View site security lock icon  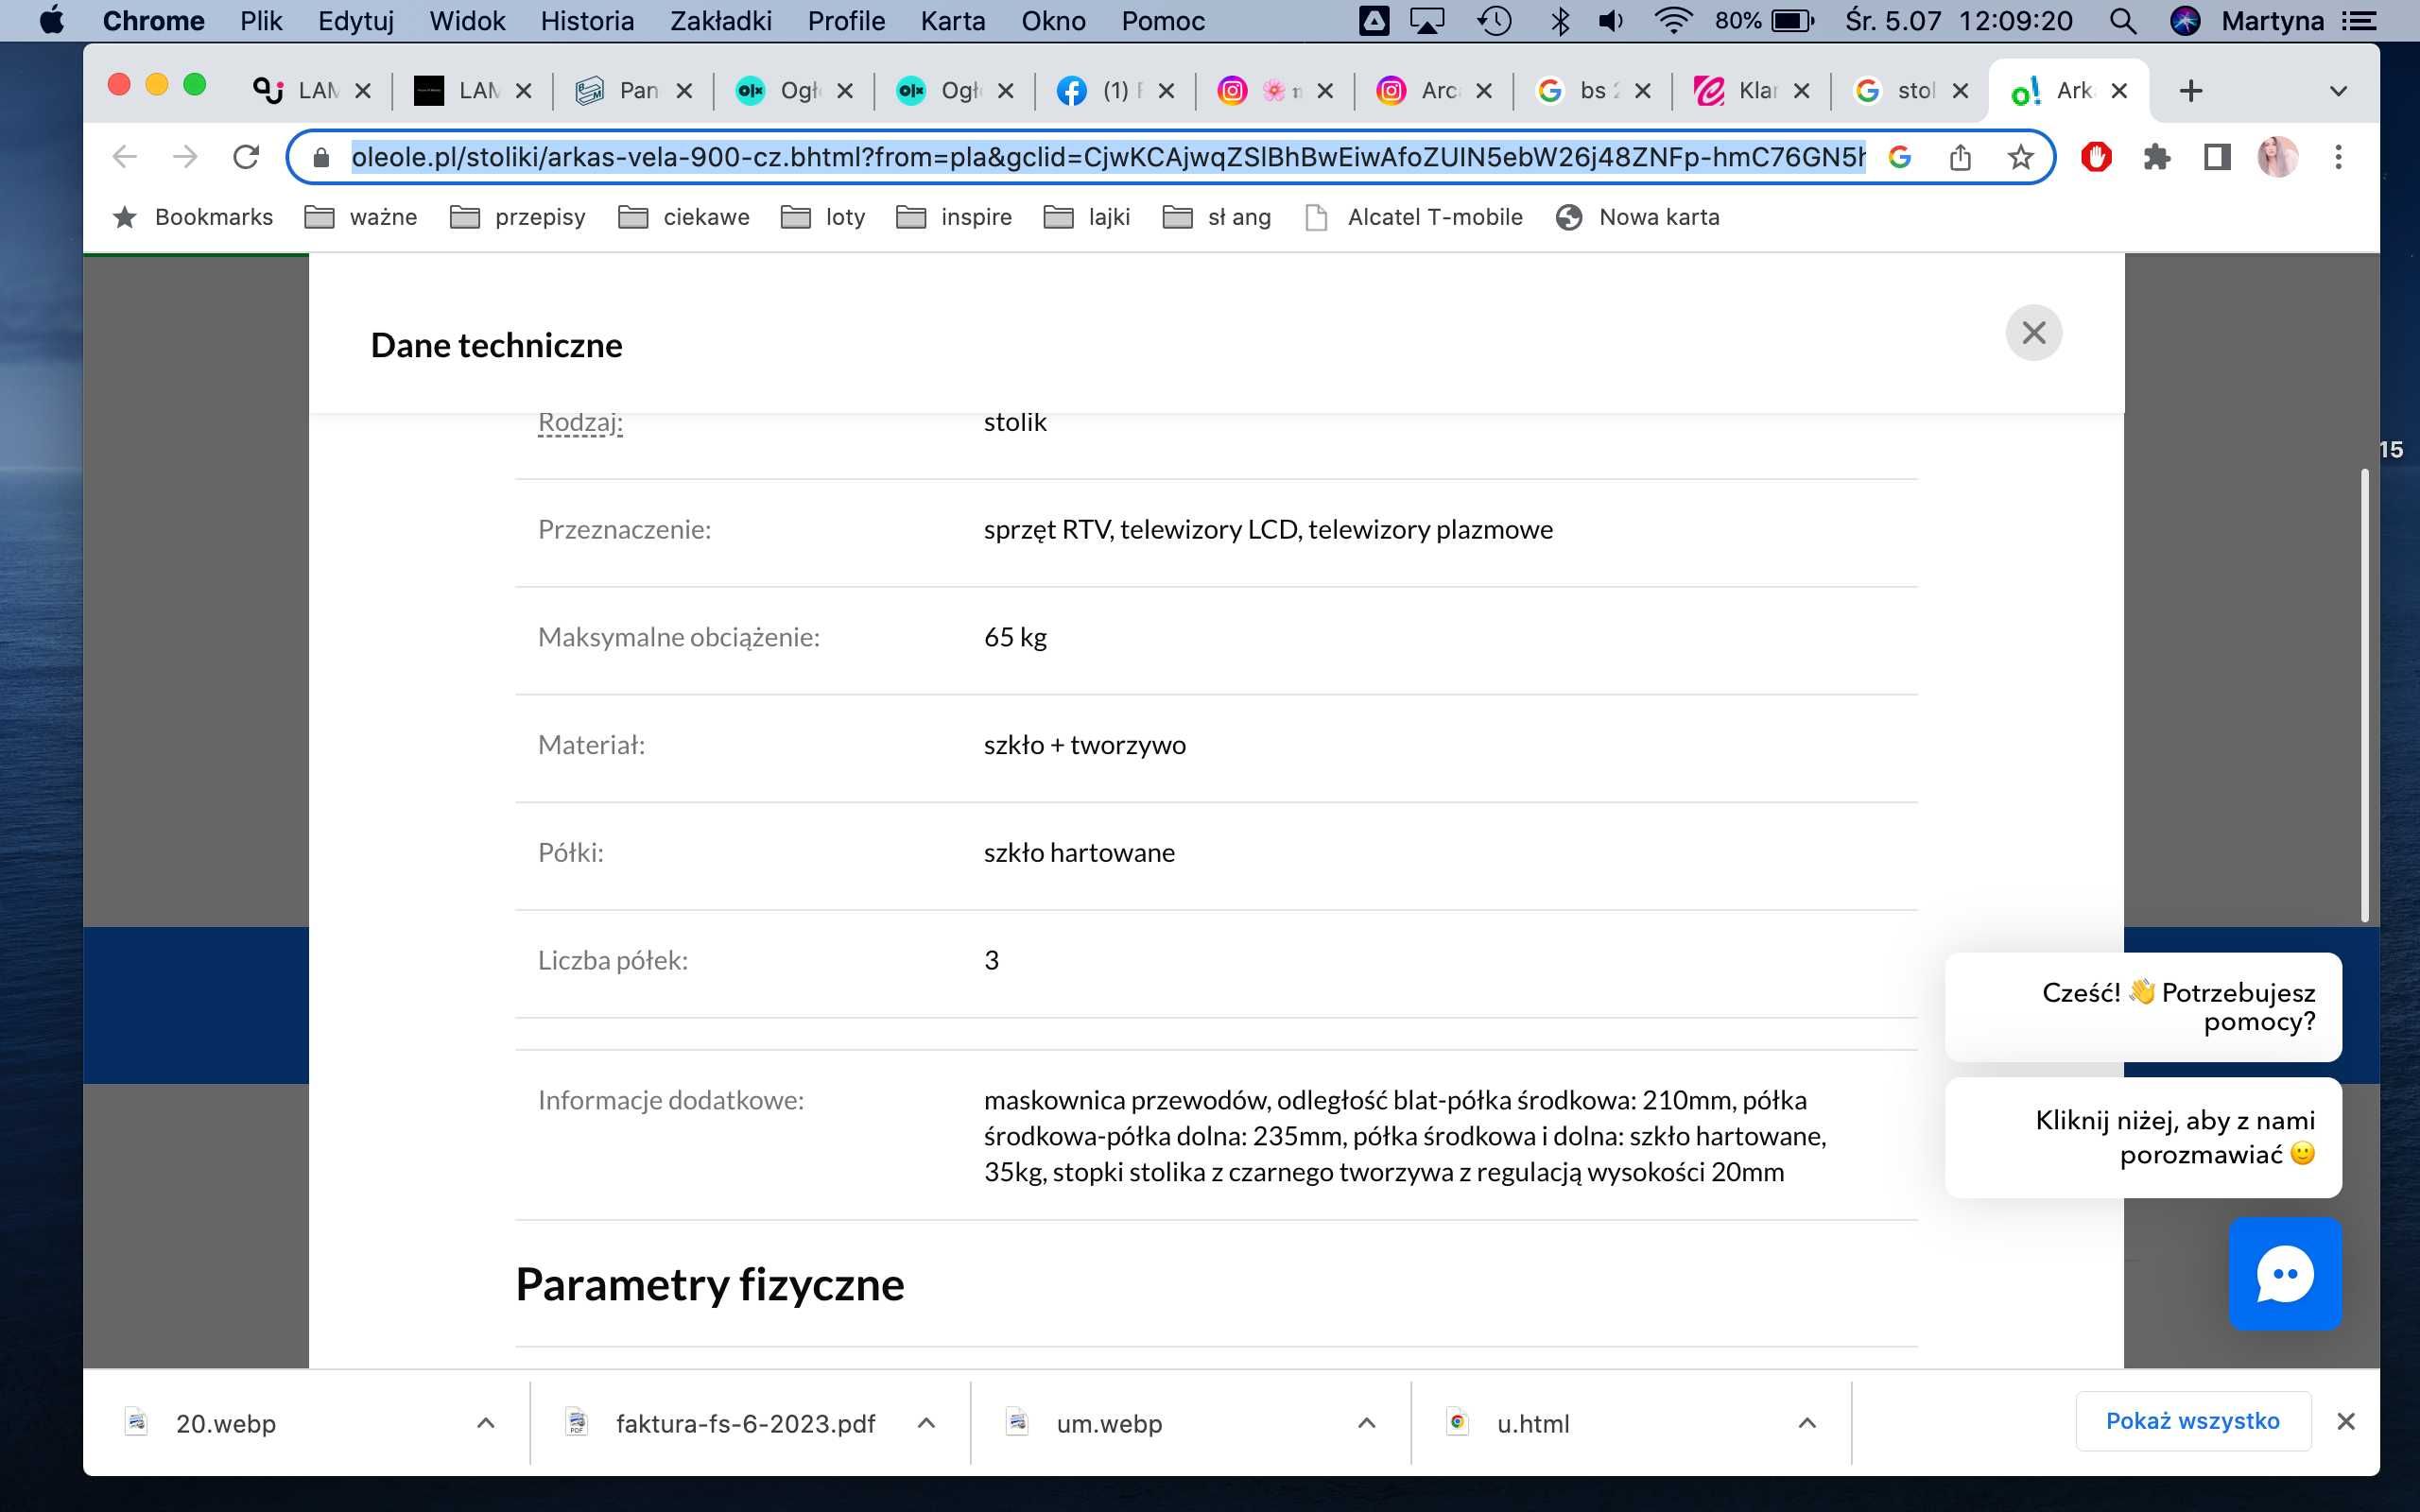pyautogui.click(x=321, y=157)
